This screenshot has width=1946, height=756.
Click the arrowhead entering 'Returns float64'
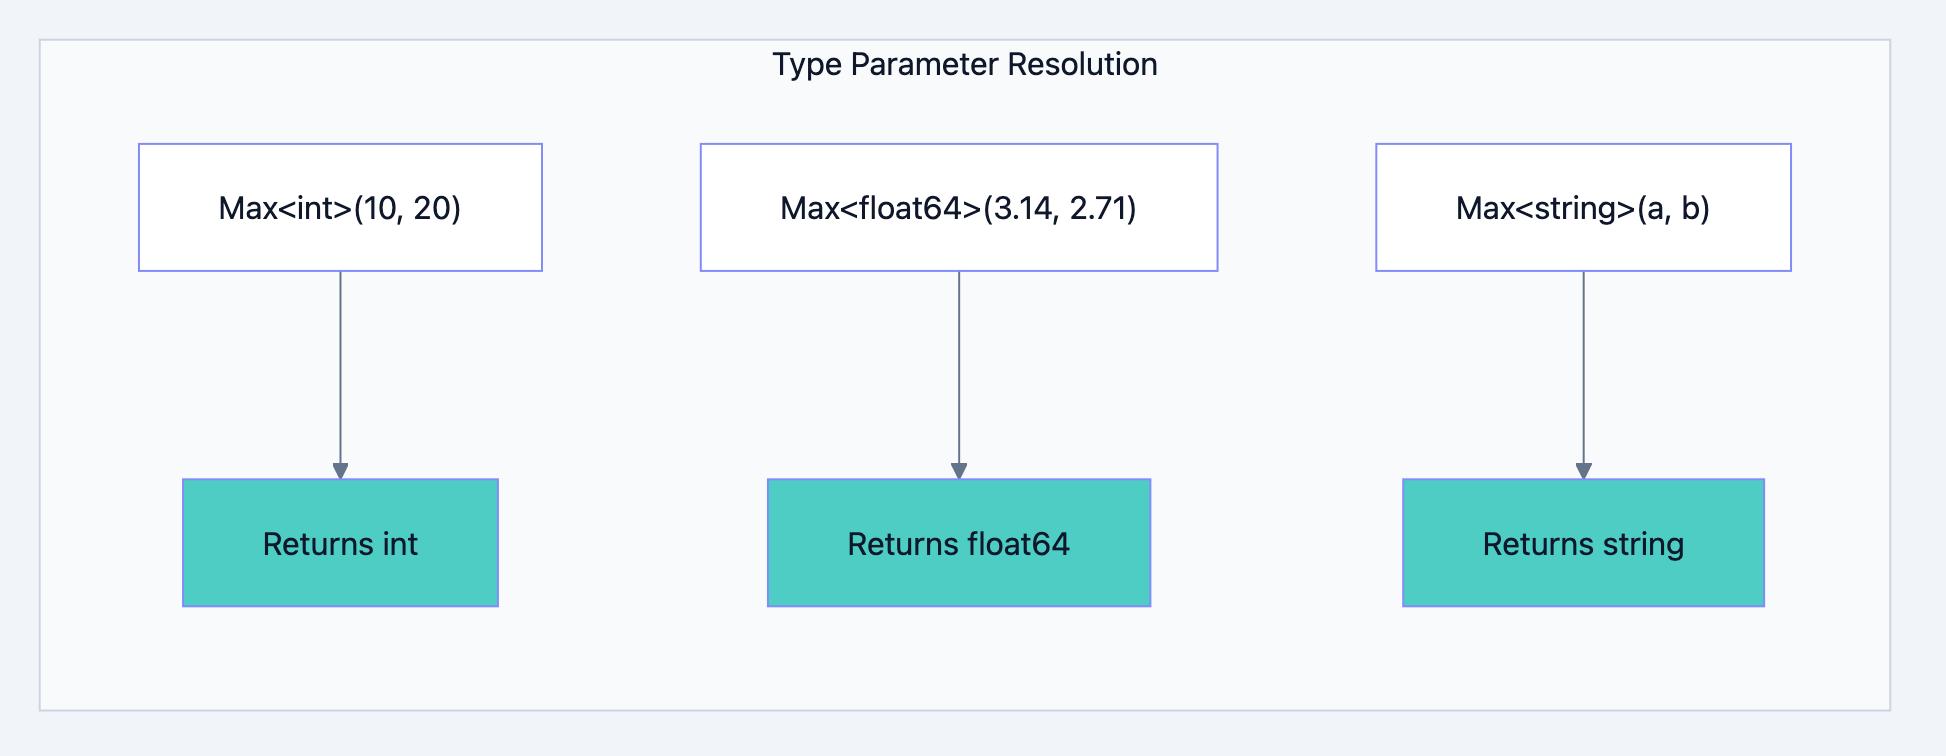pyautogui.click(x=959, y=471)
